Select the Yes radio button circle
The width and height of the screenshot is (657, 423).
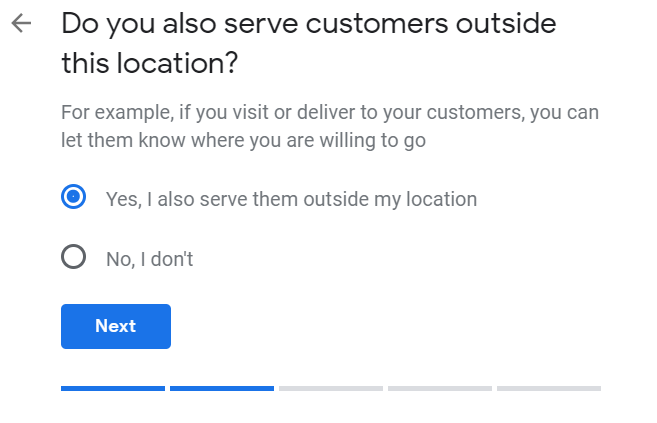coord(73,196)
